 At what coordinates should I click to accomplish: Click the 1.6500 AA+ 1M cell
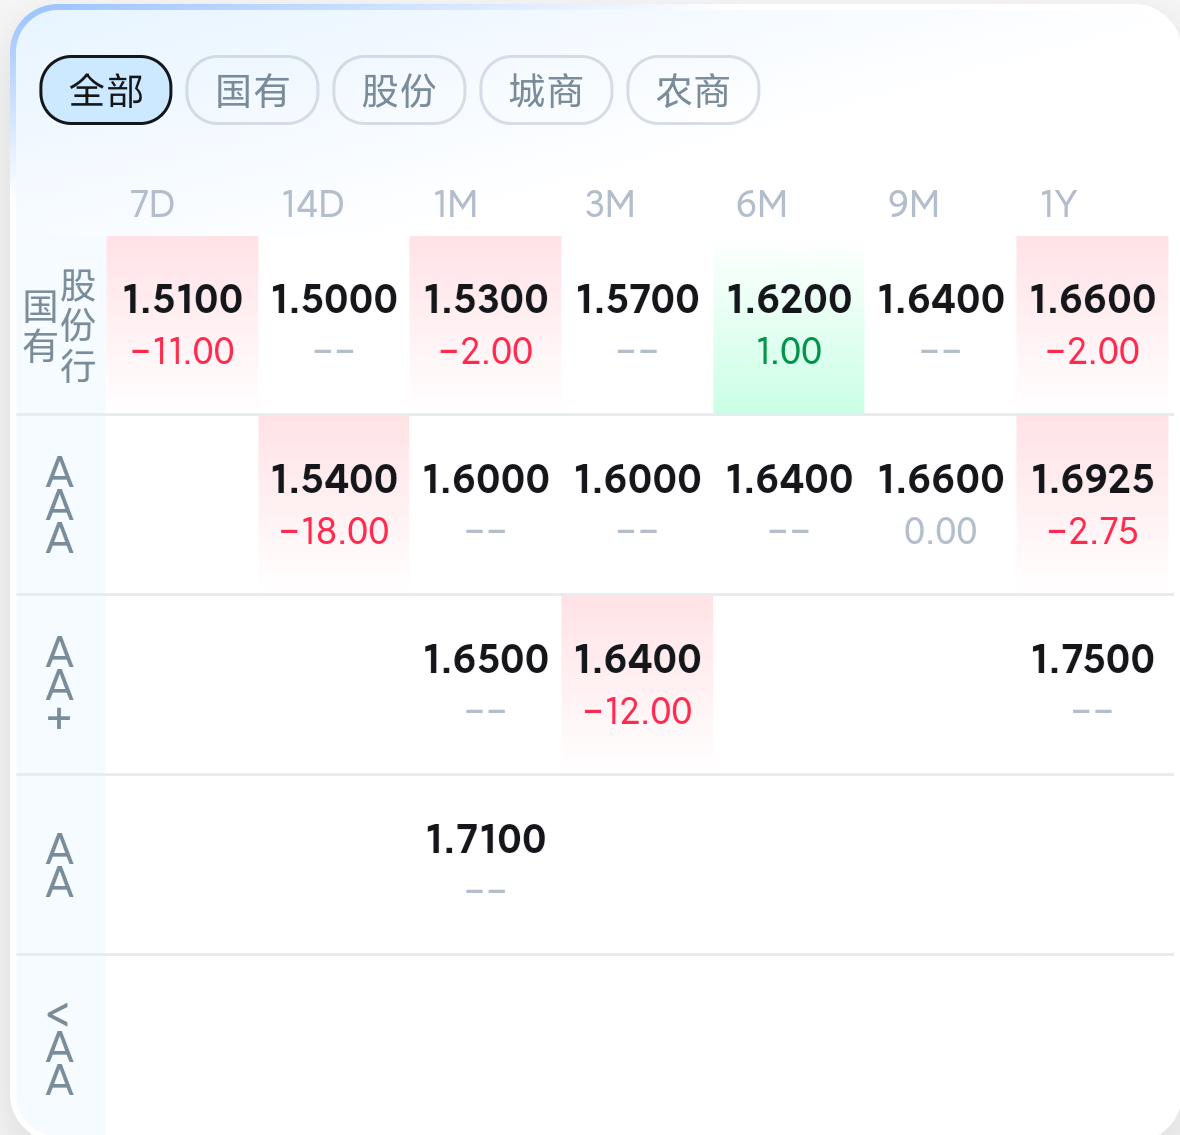point(486,683)
